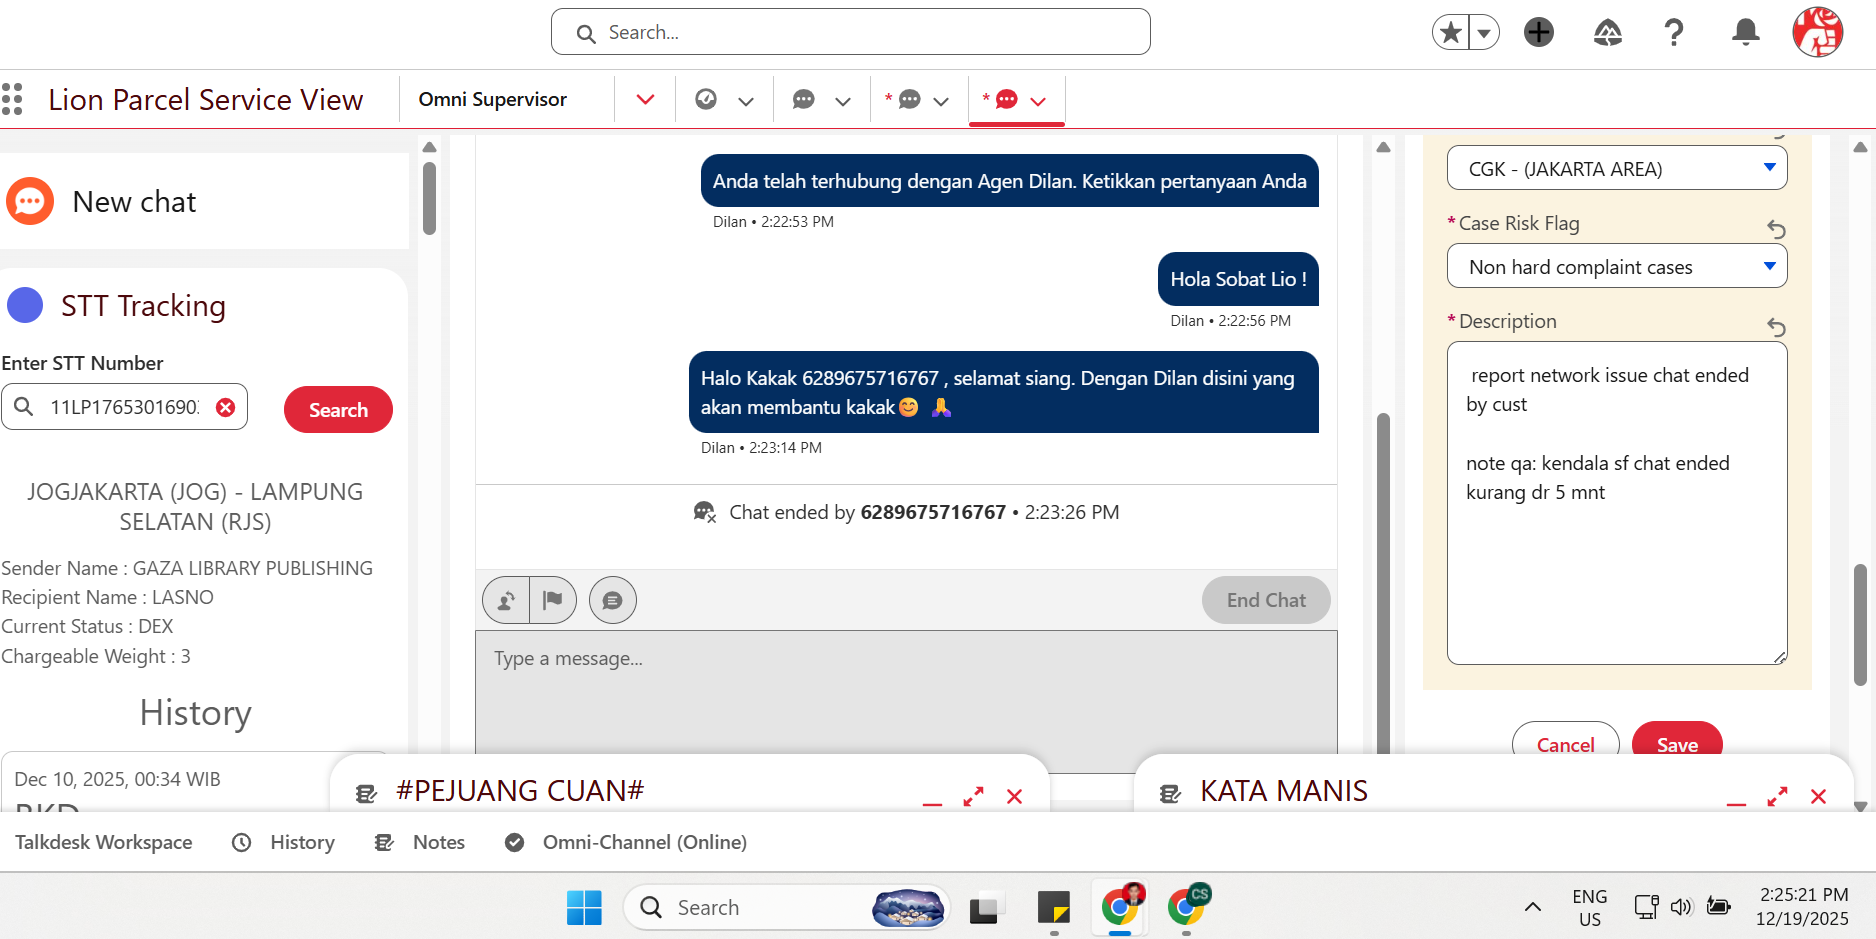This screenshot has height=939, width=1876.
Task: Open the Notifications bell
Action: 1746,33
